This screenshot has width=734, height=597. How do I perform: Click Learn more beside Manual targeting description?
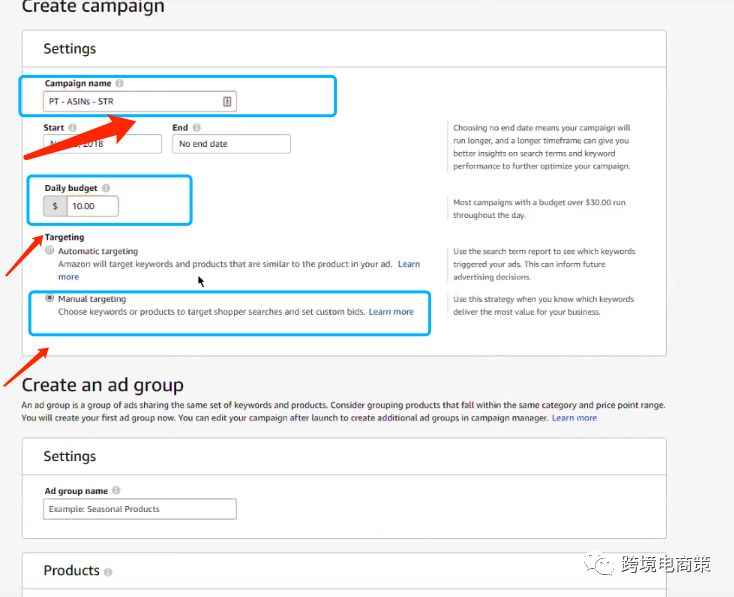click(x=391, y=312)
